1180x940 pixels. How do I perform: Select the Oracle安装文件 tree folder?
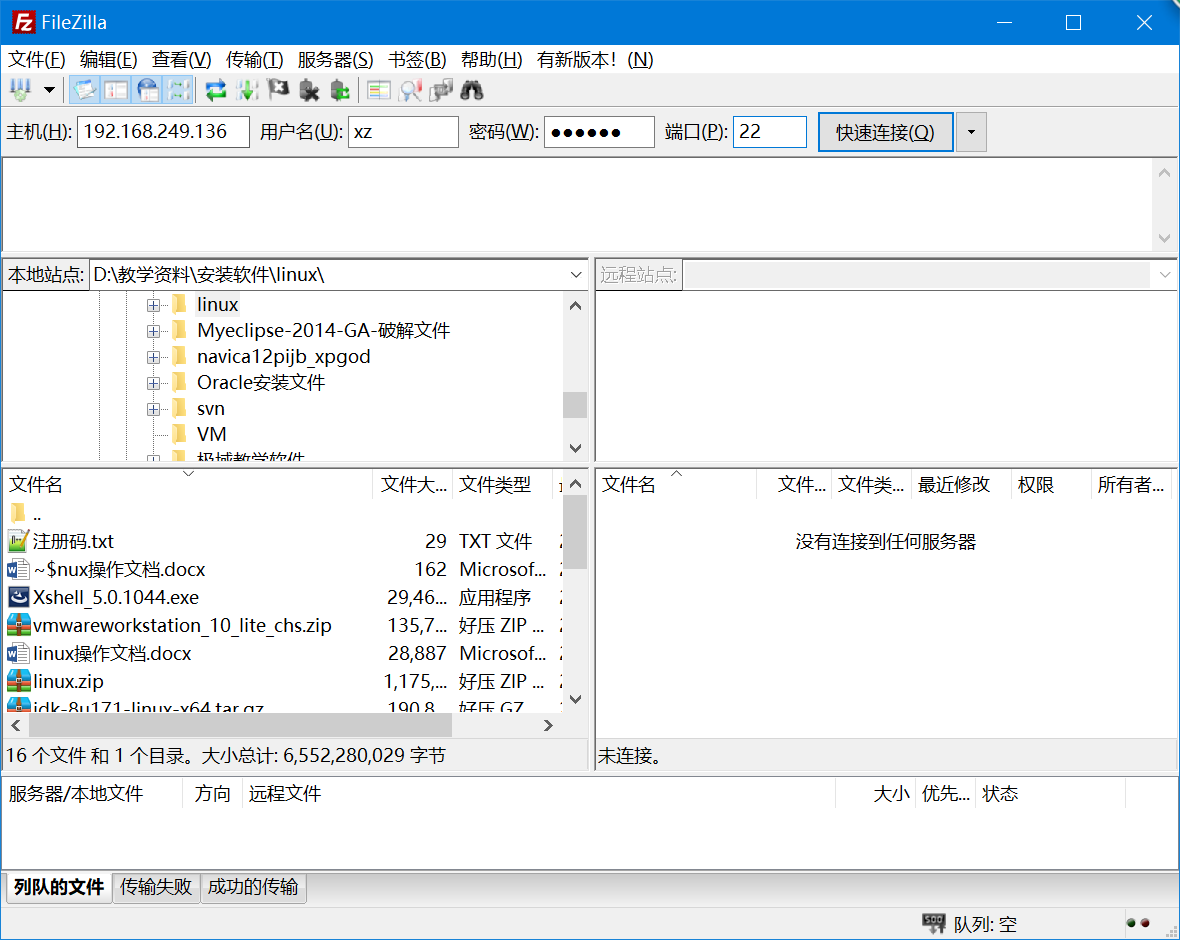(261, 383)
